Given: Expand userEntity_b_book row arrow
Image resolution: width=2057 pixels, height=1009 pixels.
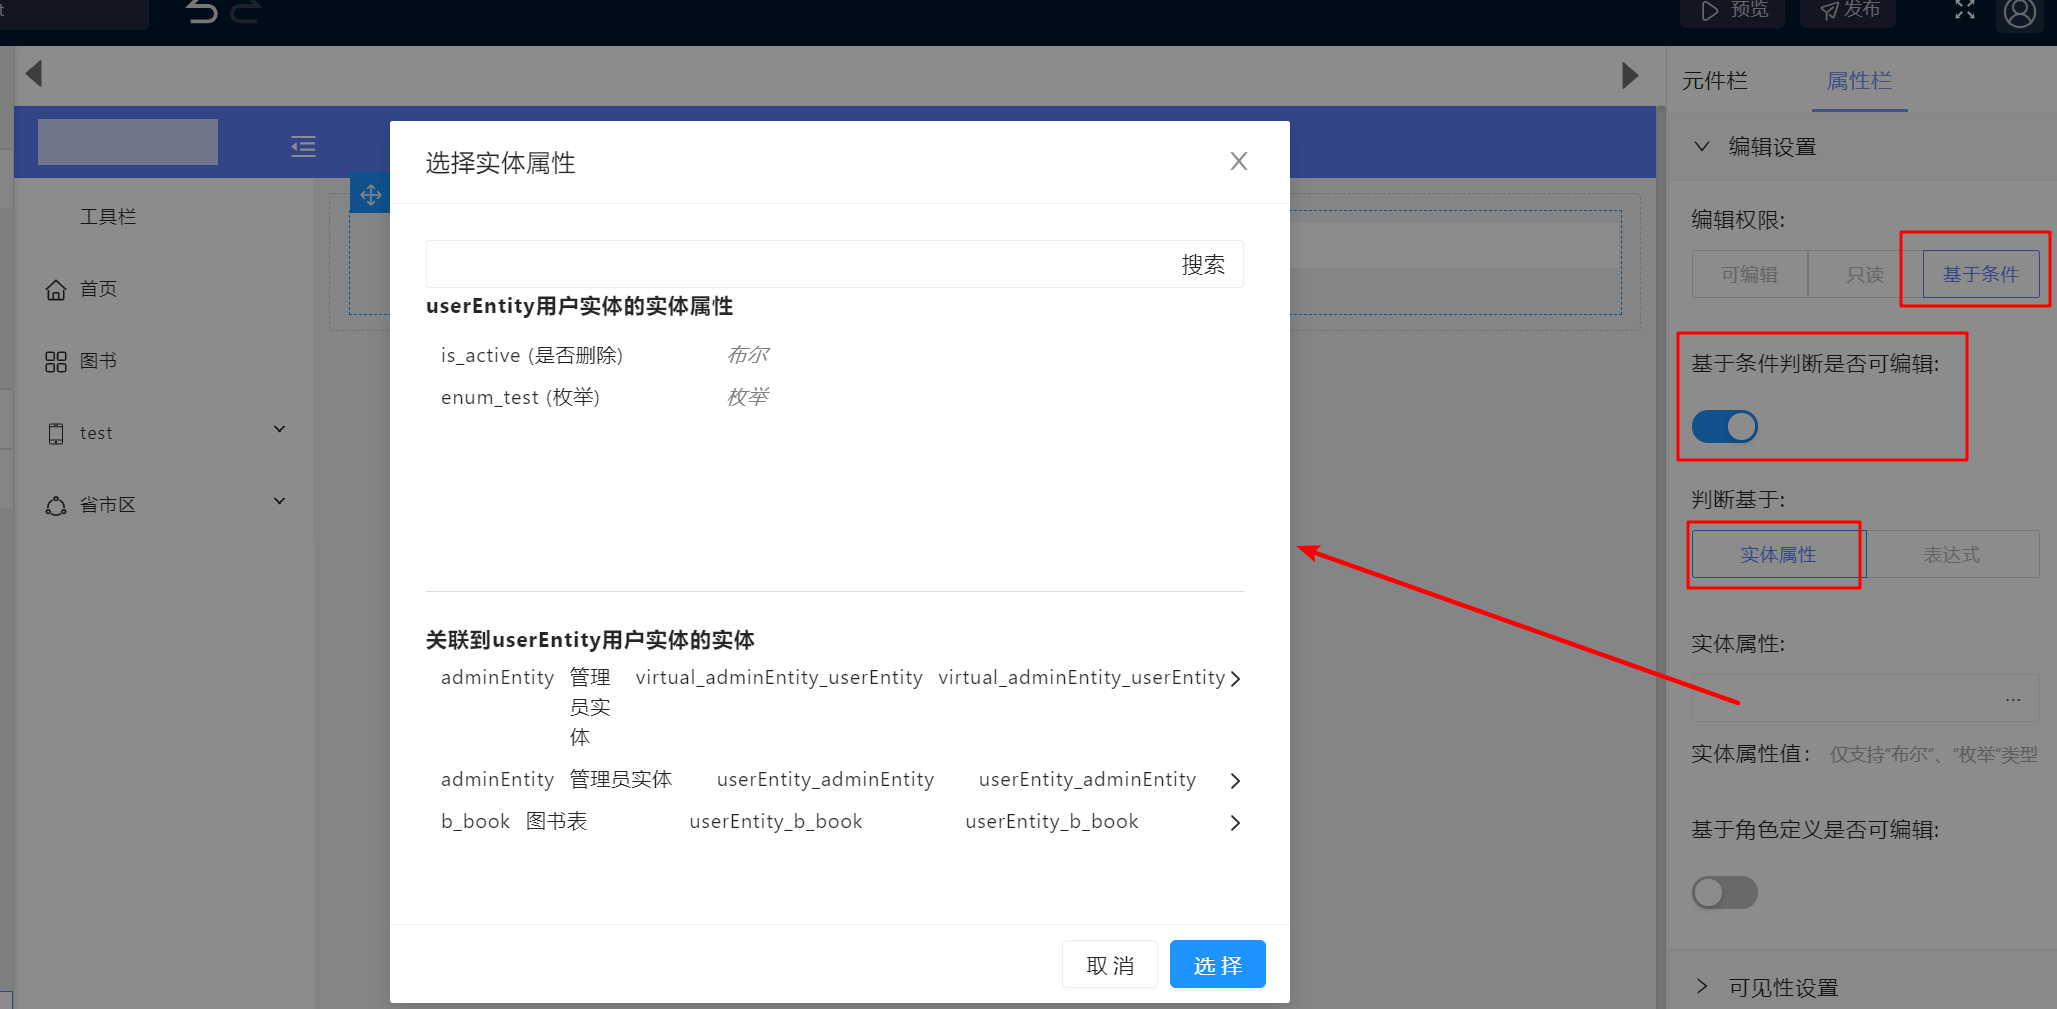Looking at the screenshot, I should (1236, 823).
